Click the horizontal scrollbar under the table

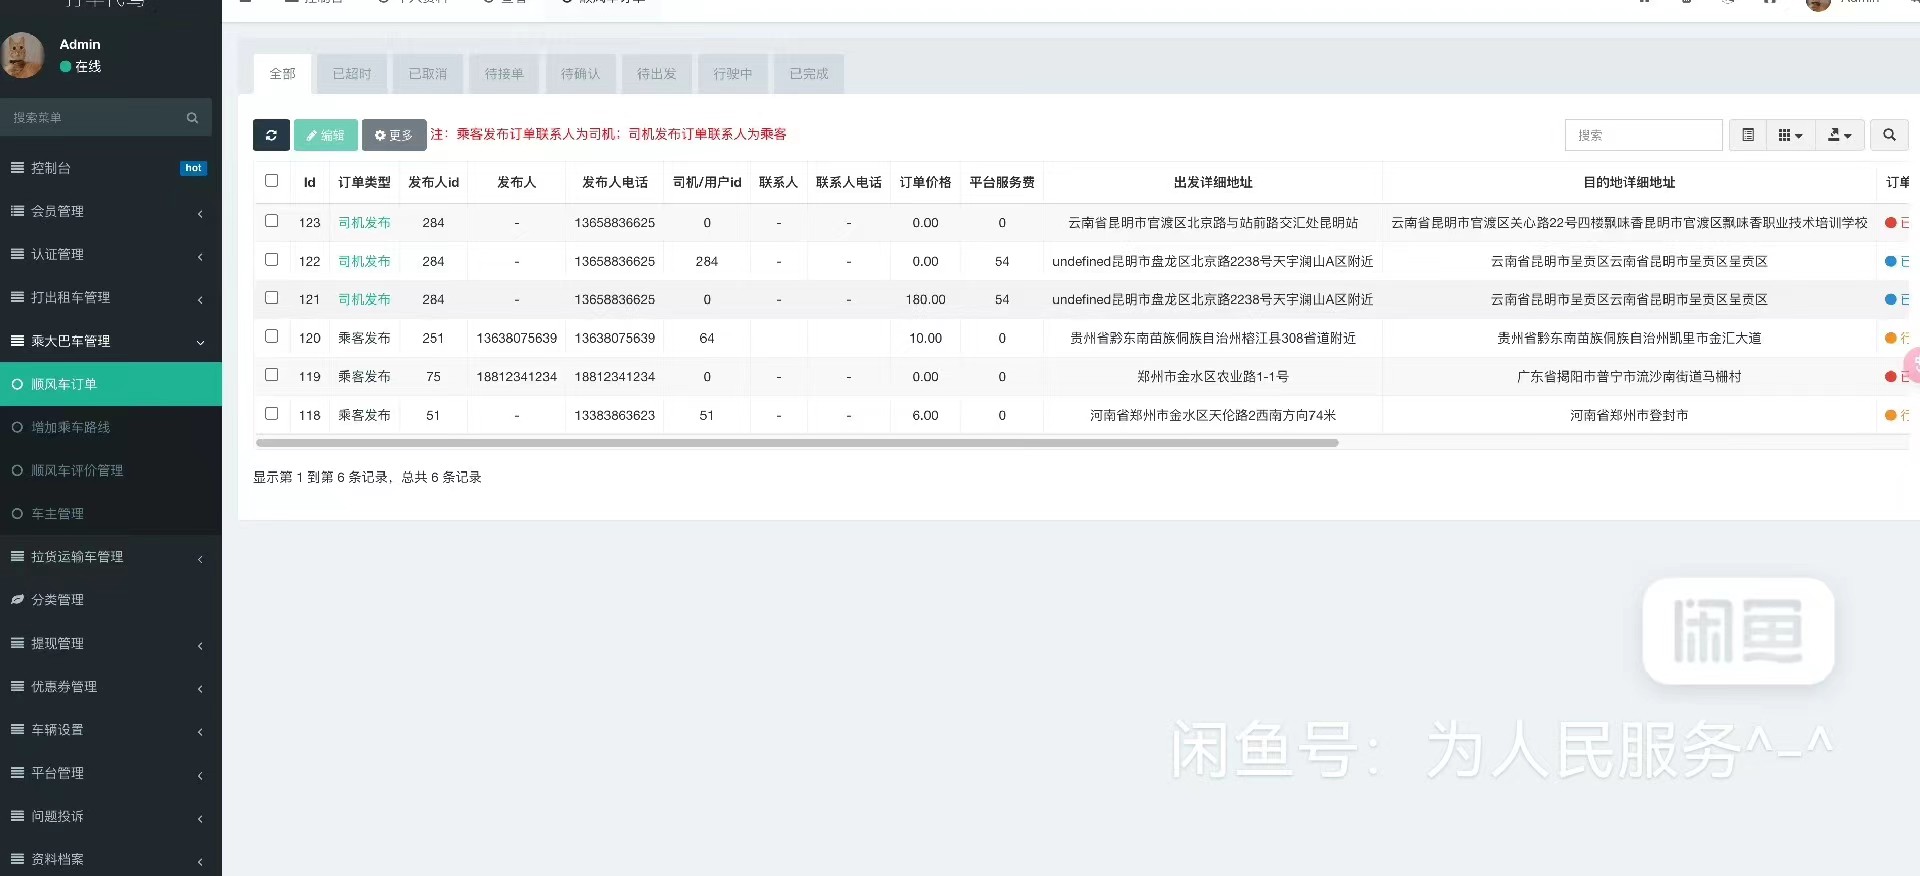tap(797, 442)
